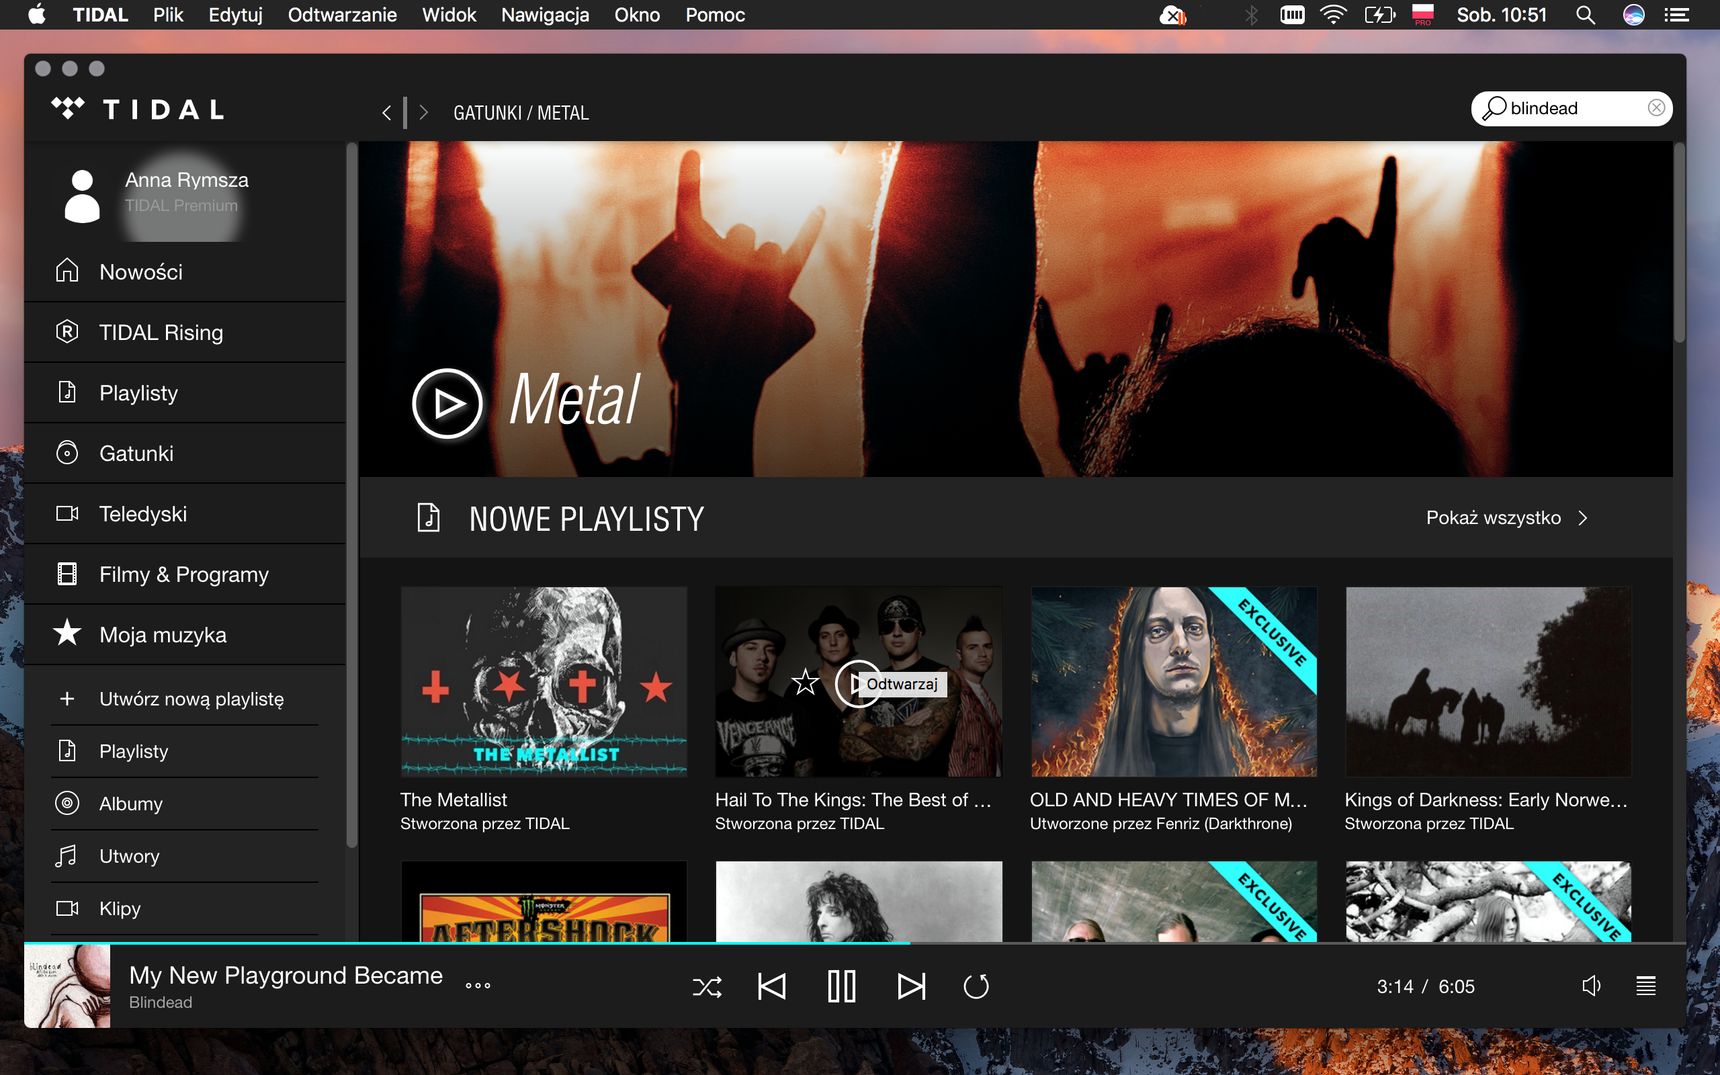Open the Aftershock playlist thumbnail
The height and width of the screenshot is (1075, 1720).
pos(544,901)
